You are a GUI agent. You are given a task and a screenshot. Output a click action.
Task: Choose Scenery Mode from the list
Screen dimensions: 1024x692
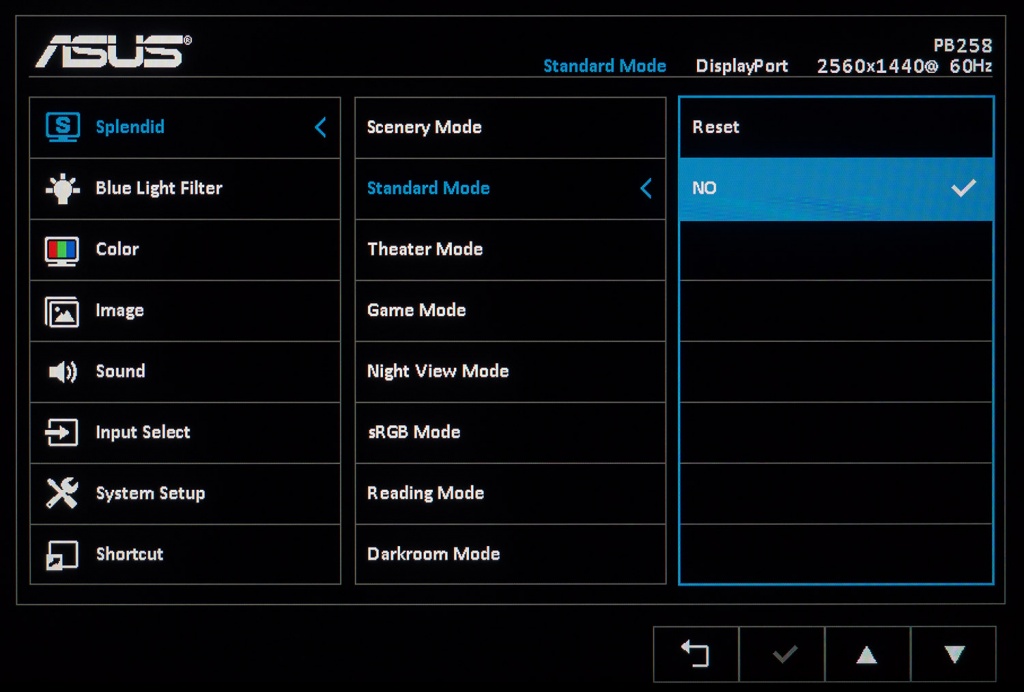(x=424, y=127)
